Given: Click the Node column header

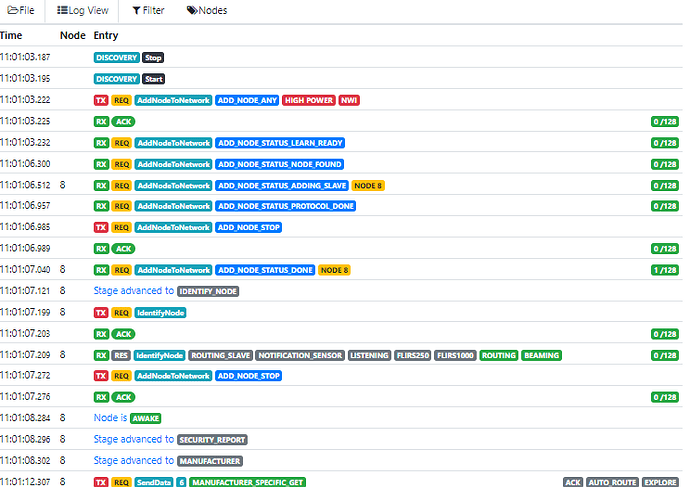Looking at the screenshot, I should click(x=73, y=36).
